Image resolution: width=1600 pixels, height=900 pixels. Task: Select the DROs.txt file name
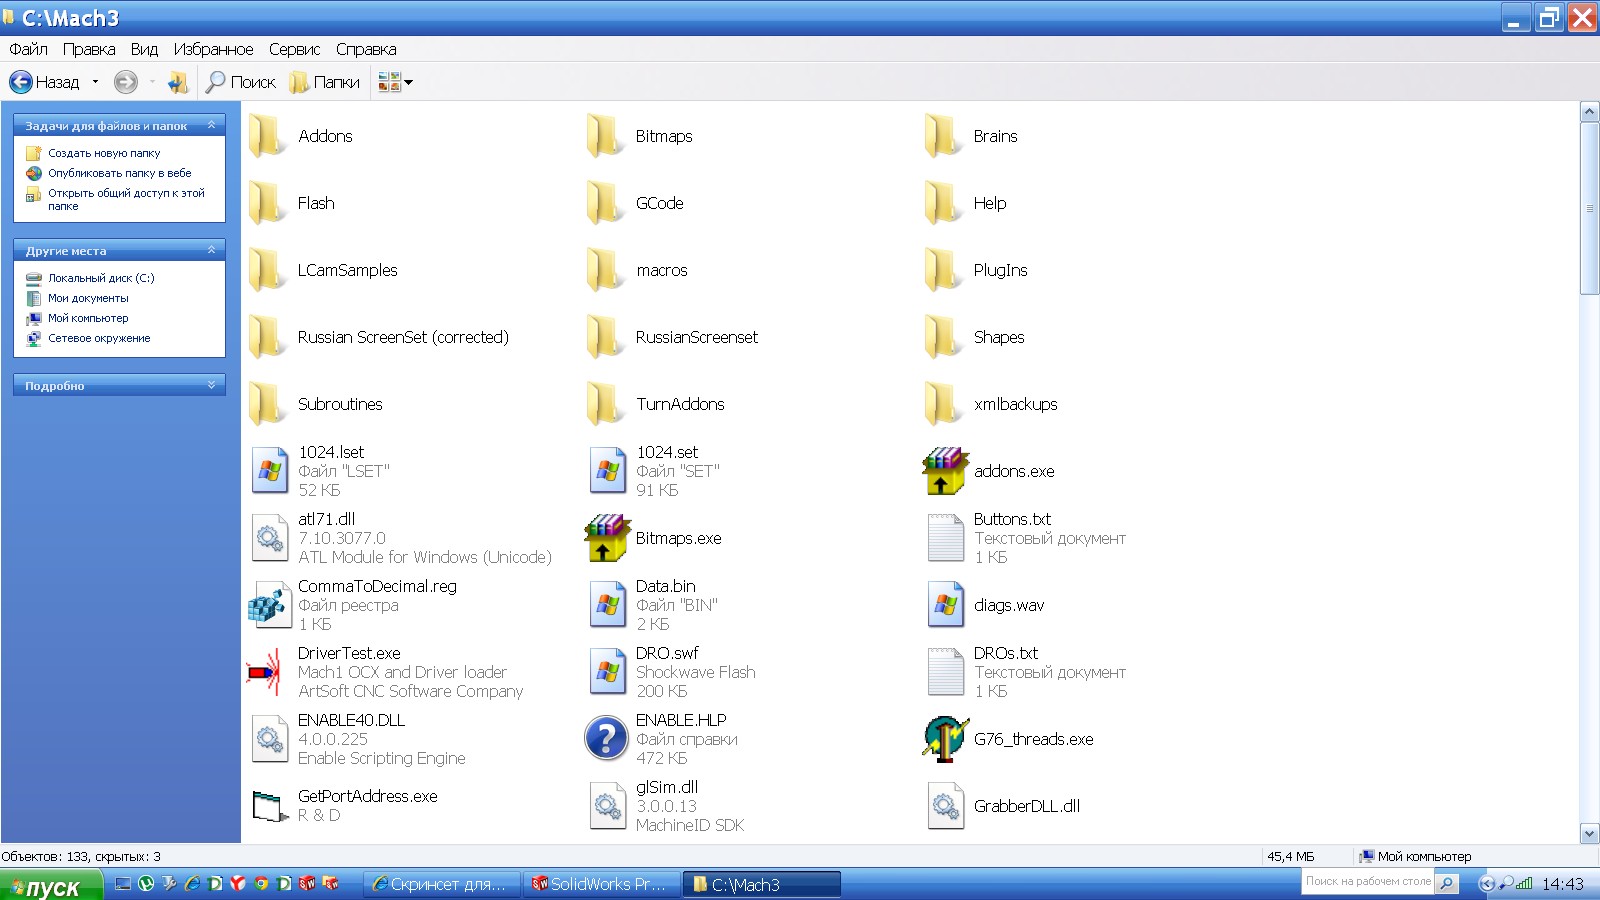tap(1006, 653)
